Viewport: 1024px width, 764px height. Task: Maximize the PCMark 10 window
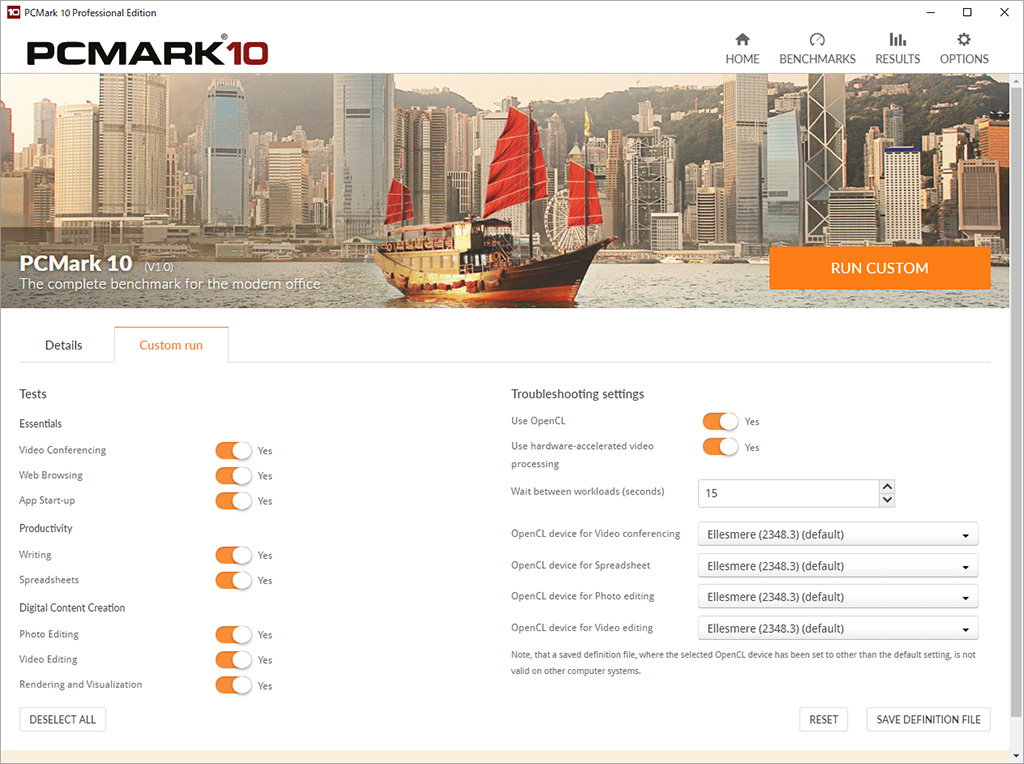click(x=967, y=12)
